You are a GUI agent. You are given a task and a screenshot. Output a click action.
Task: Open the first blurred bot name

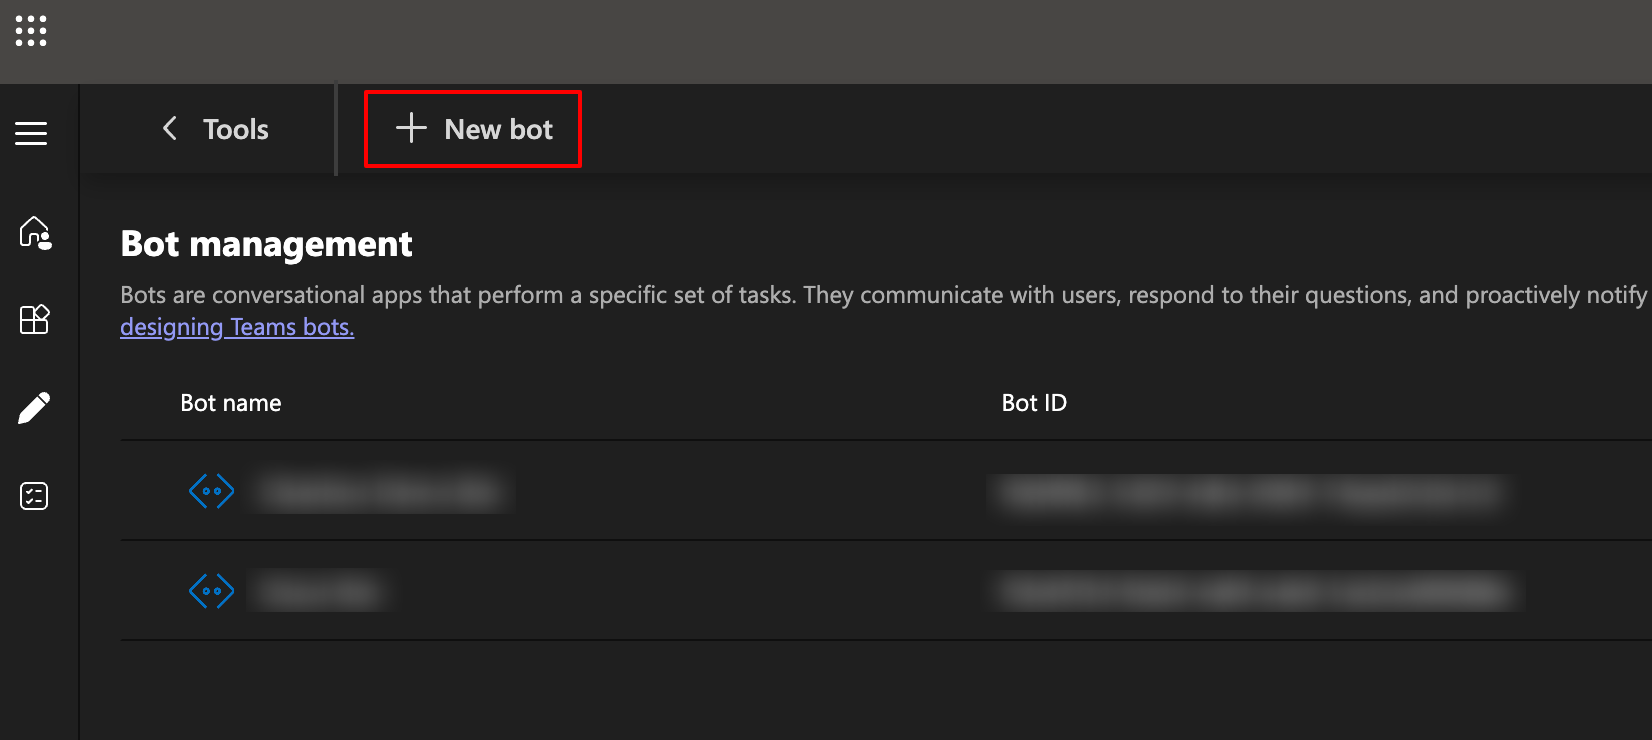point(380,492)
